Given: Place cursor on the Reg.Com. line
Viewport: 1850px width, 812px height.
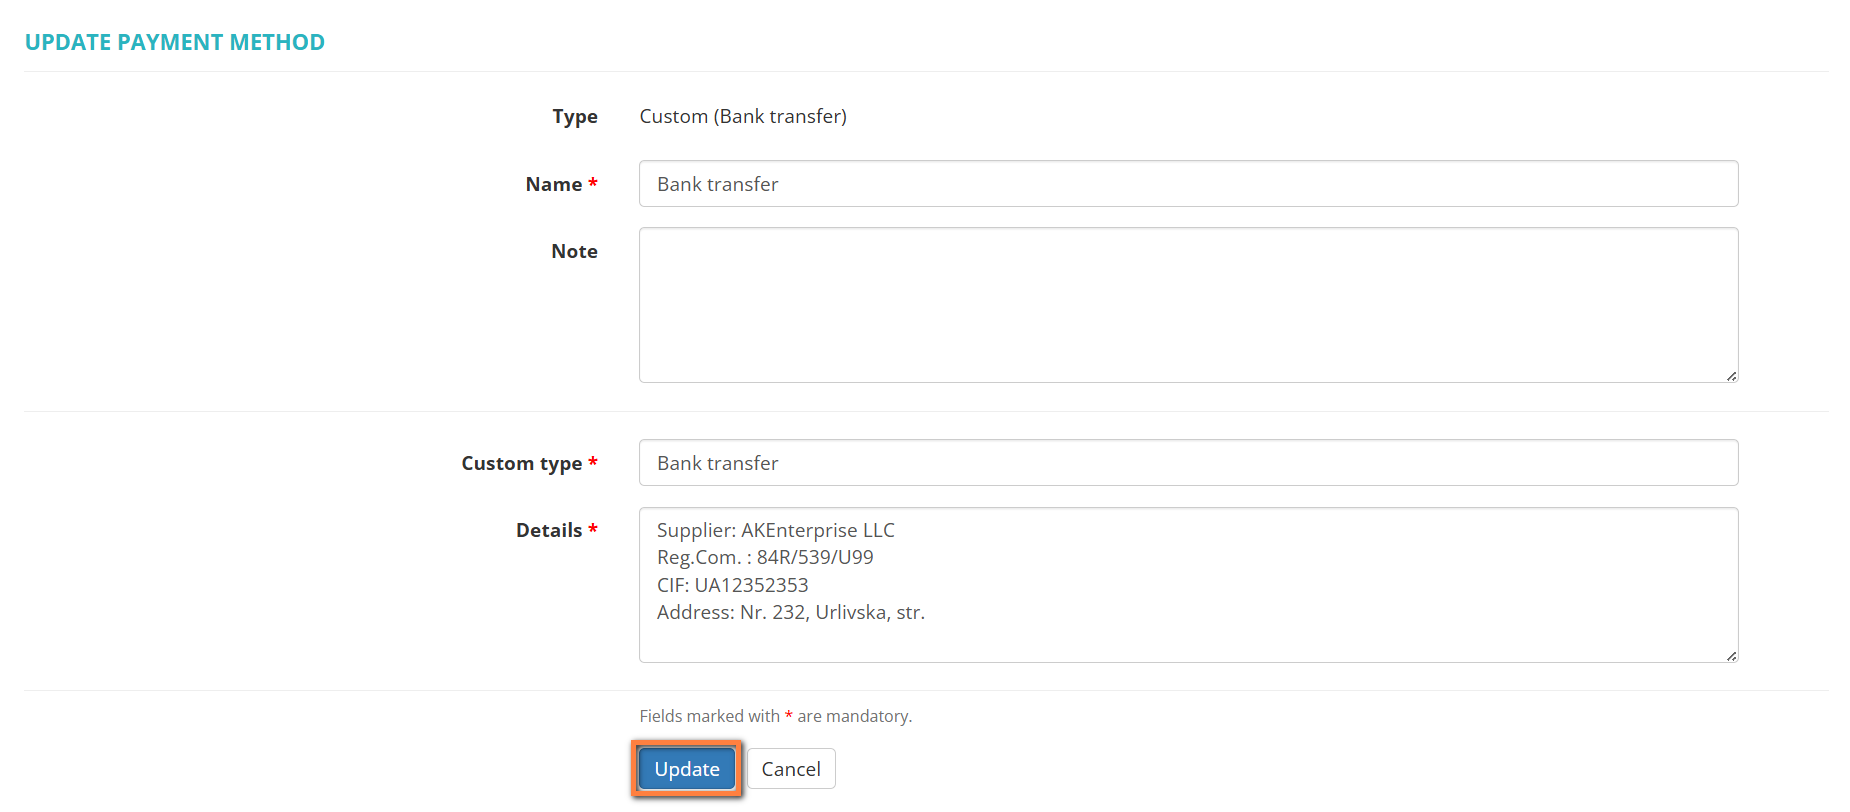Looking at the screenshot, I should click(765, 557).
